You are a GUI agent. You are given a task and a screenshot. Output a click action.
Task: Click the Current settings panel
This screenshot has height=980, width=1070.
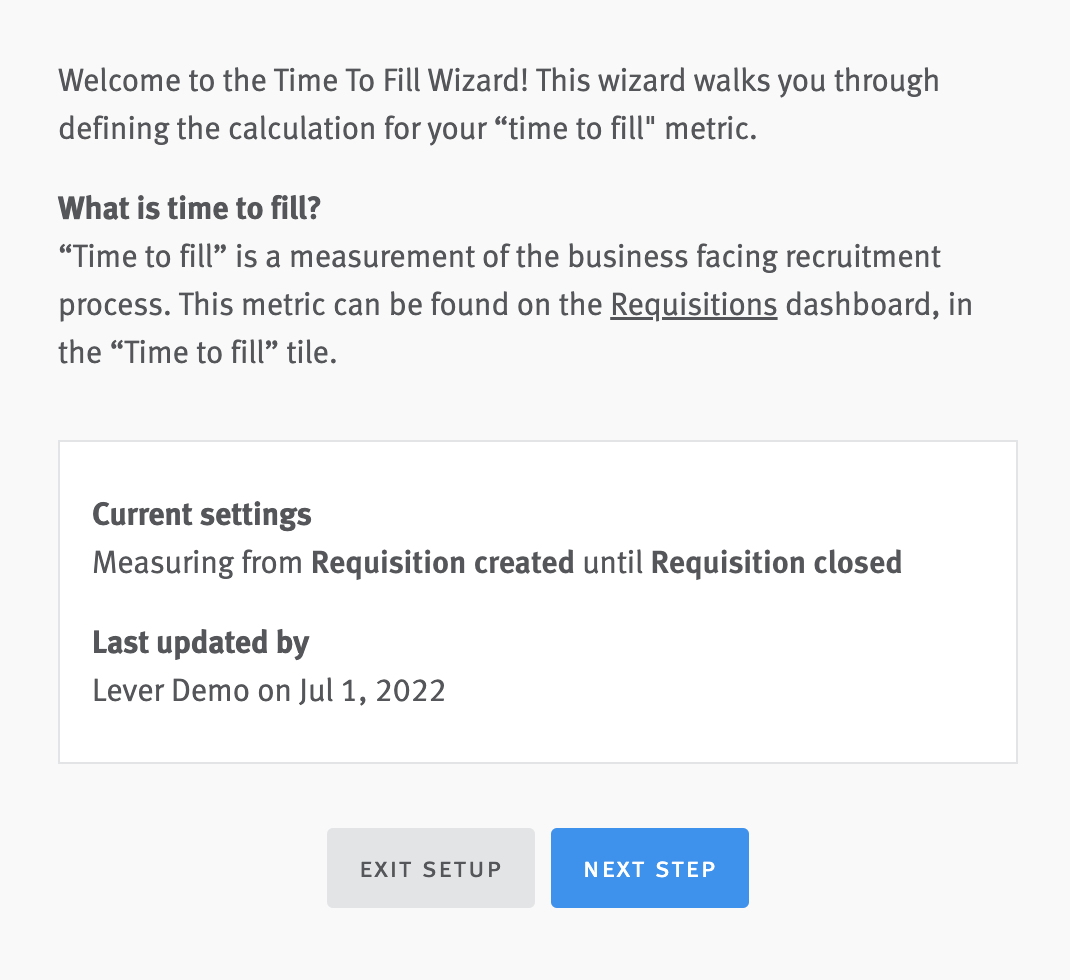coord(201,514)
